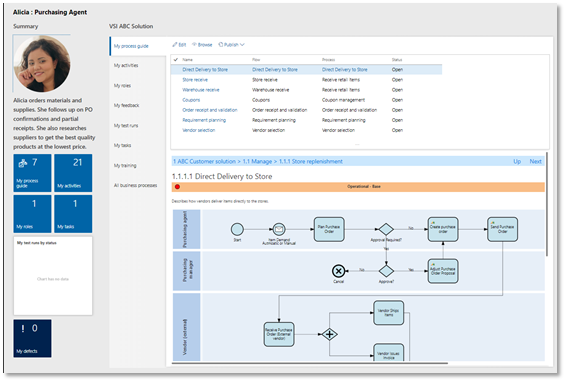566x382 pixels.
Task: Click the red status dot on Operational bar
Action: 177,187
